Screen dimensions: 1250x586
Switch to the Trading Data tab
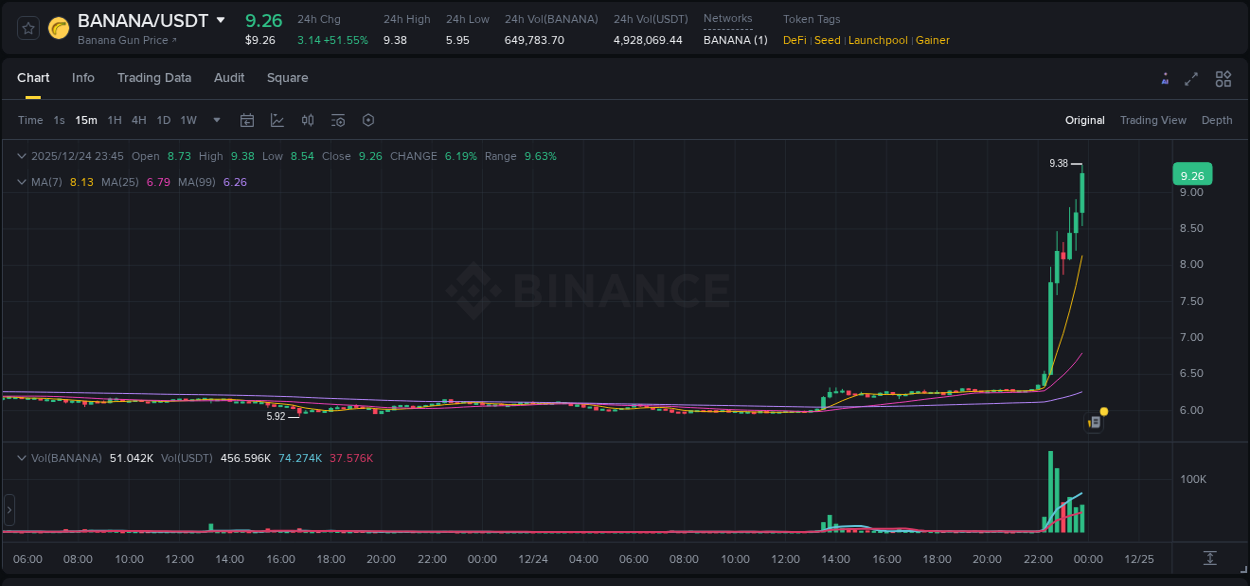coord(155,78)
